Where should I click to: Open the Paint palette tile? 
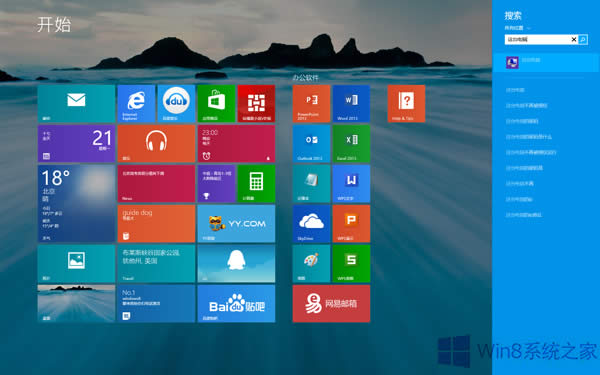click(311, 263)
